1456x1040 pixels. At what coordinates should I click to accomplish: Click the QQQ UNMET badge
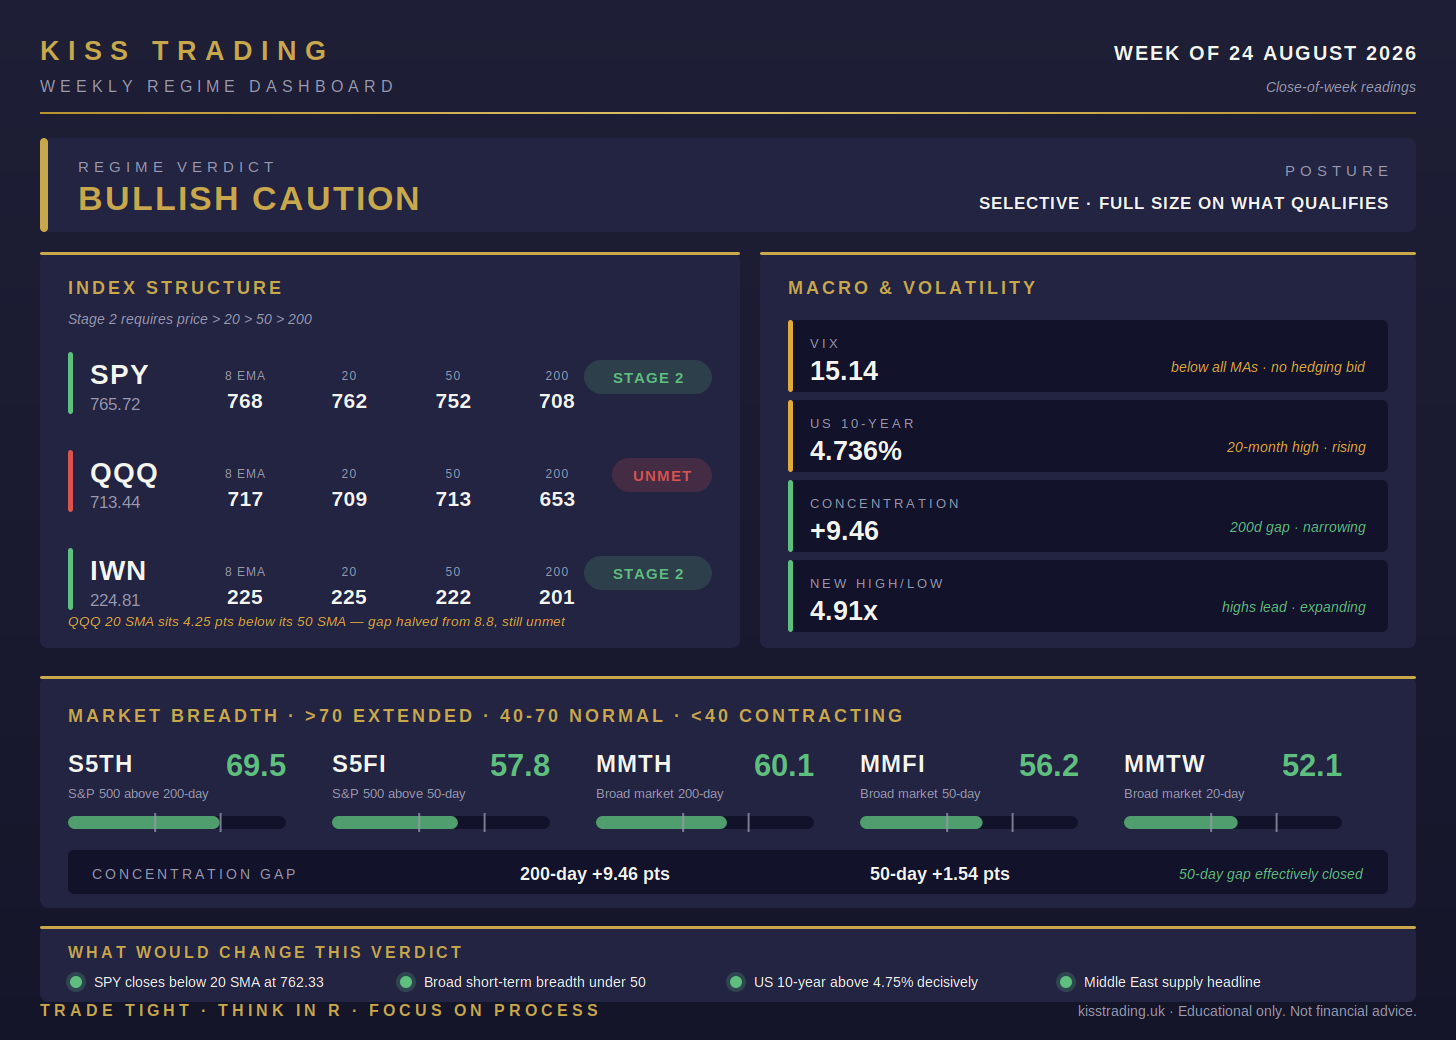click(x=662, y=475)
